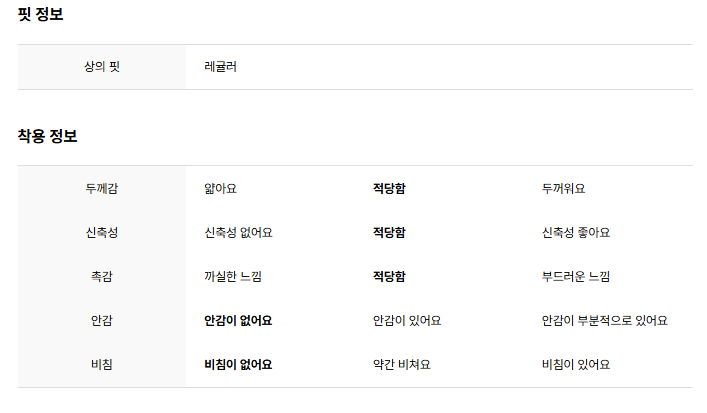707x413 pixels.
Task: Select 적당함 in the 신축성 row
Action: (389, 233)
